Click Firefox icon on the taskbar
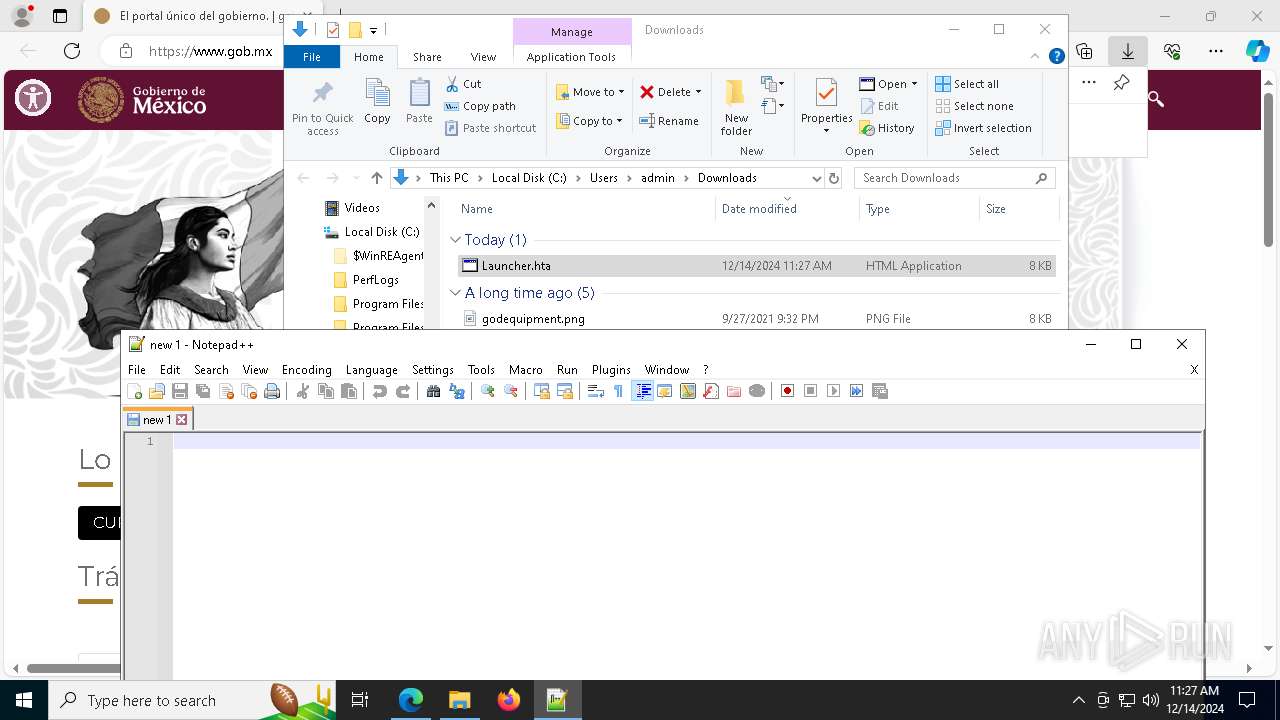1280x720 pixels. [x=509, y=700]
